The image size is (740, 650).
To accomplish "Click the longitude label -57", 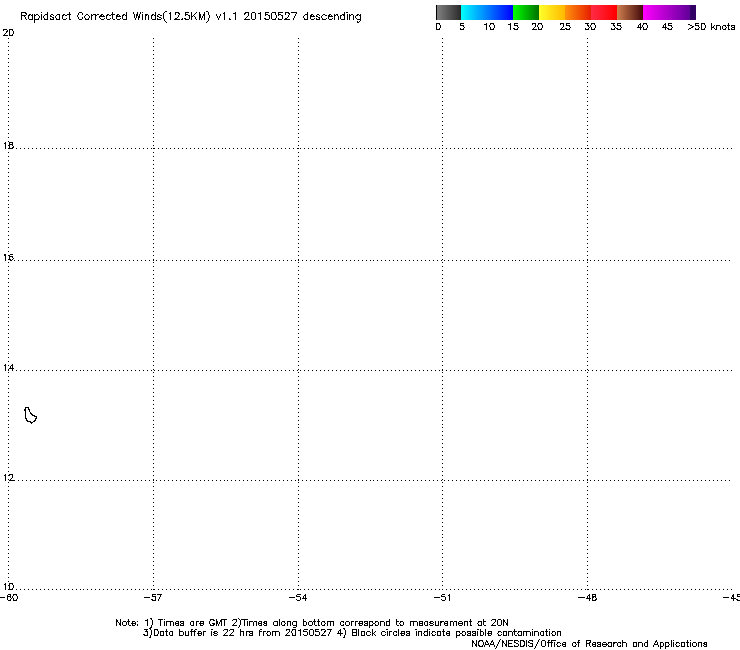I will pos(153,598).
